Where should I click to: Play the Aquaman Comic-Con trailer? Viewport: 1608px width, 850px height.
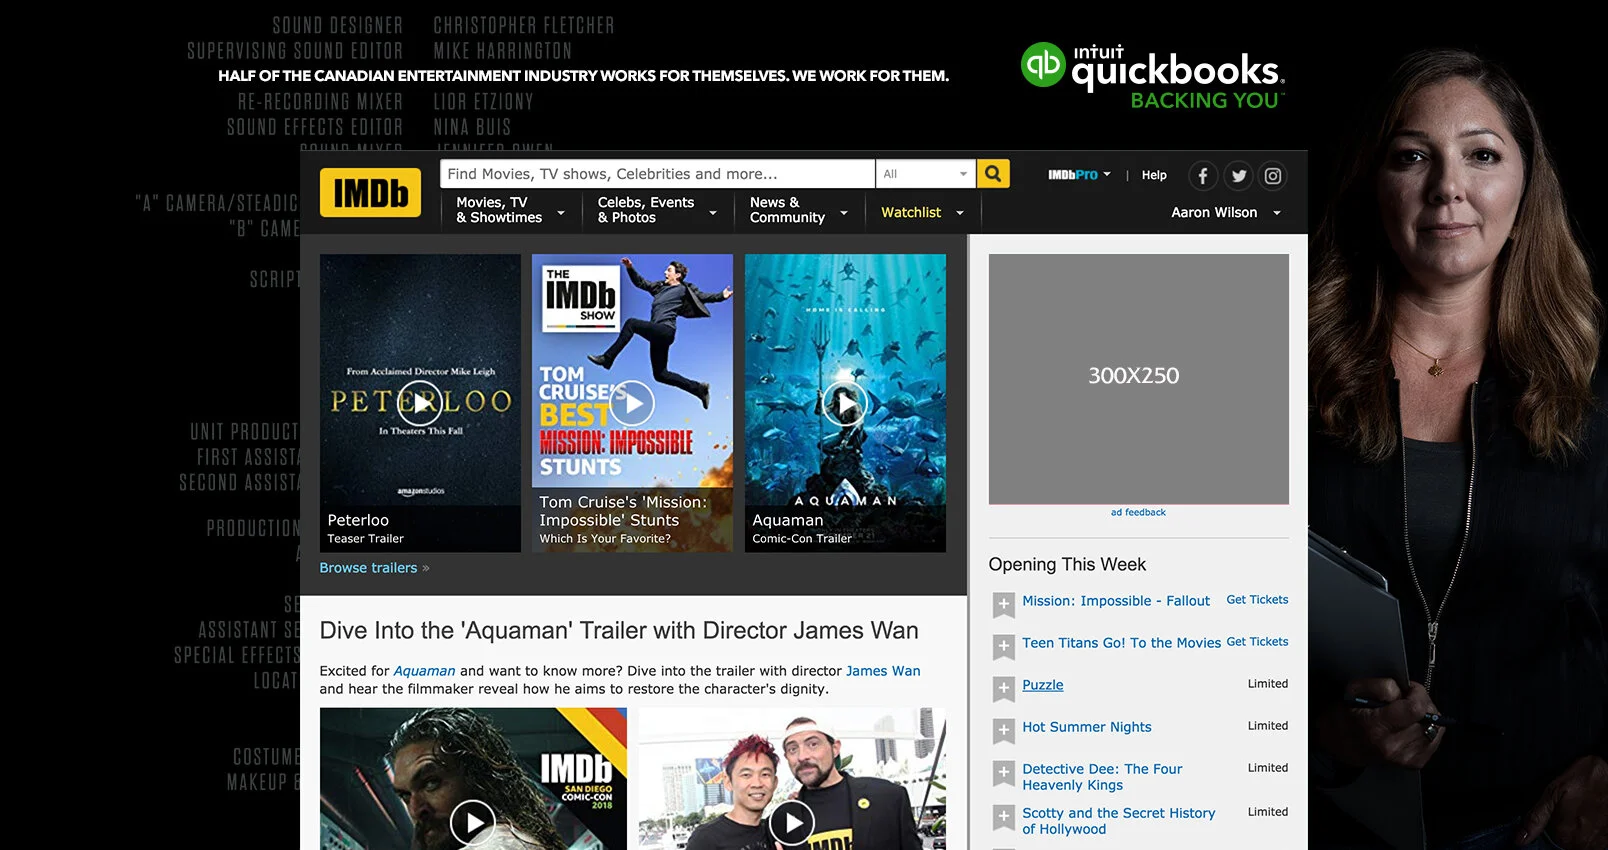pyautogui.click(x=845, y=403)
